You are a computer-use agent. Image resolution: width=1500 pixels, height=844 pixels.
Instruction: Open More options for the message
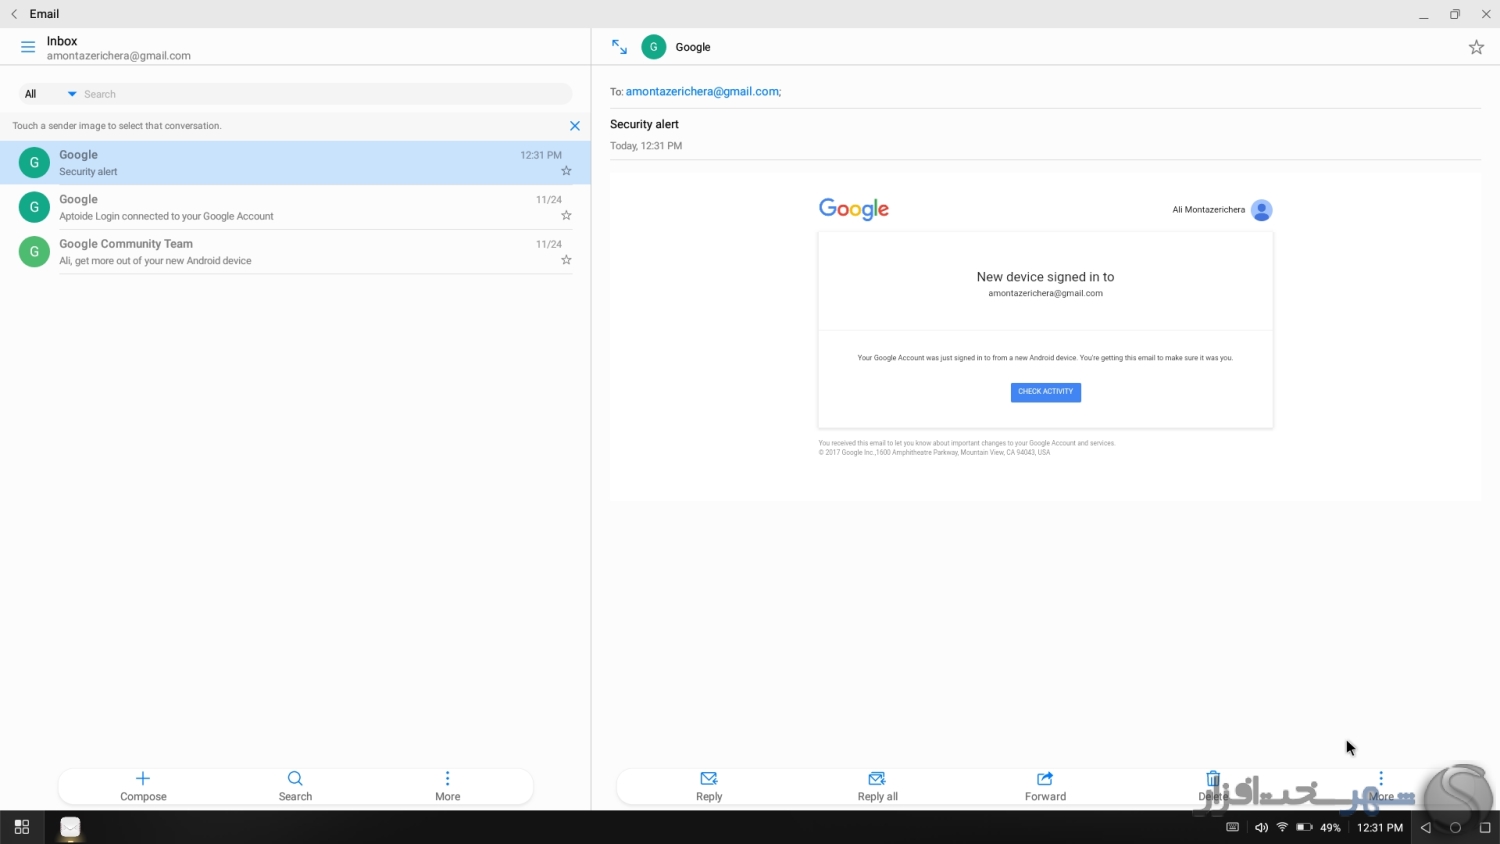(1381, 786)
